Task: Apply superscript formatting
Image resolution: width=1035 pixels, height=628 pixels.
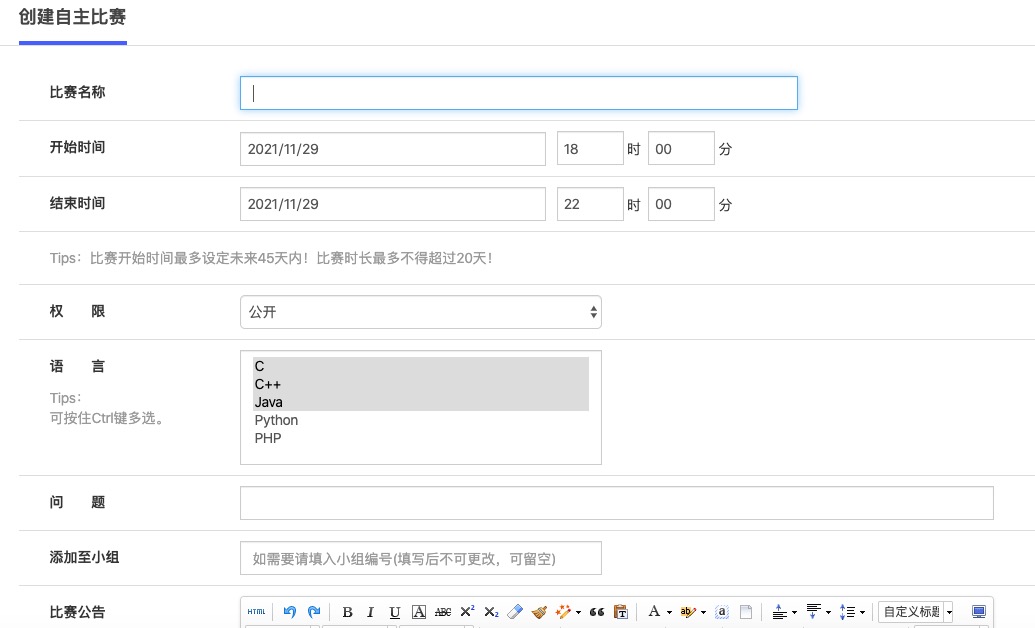Action: [467, 611]
